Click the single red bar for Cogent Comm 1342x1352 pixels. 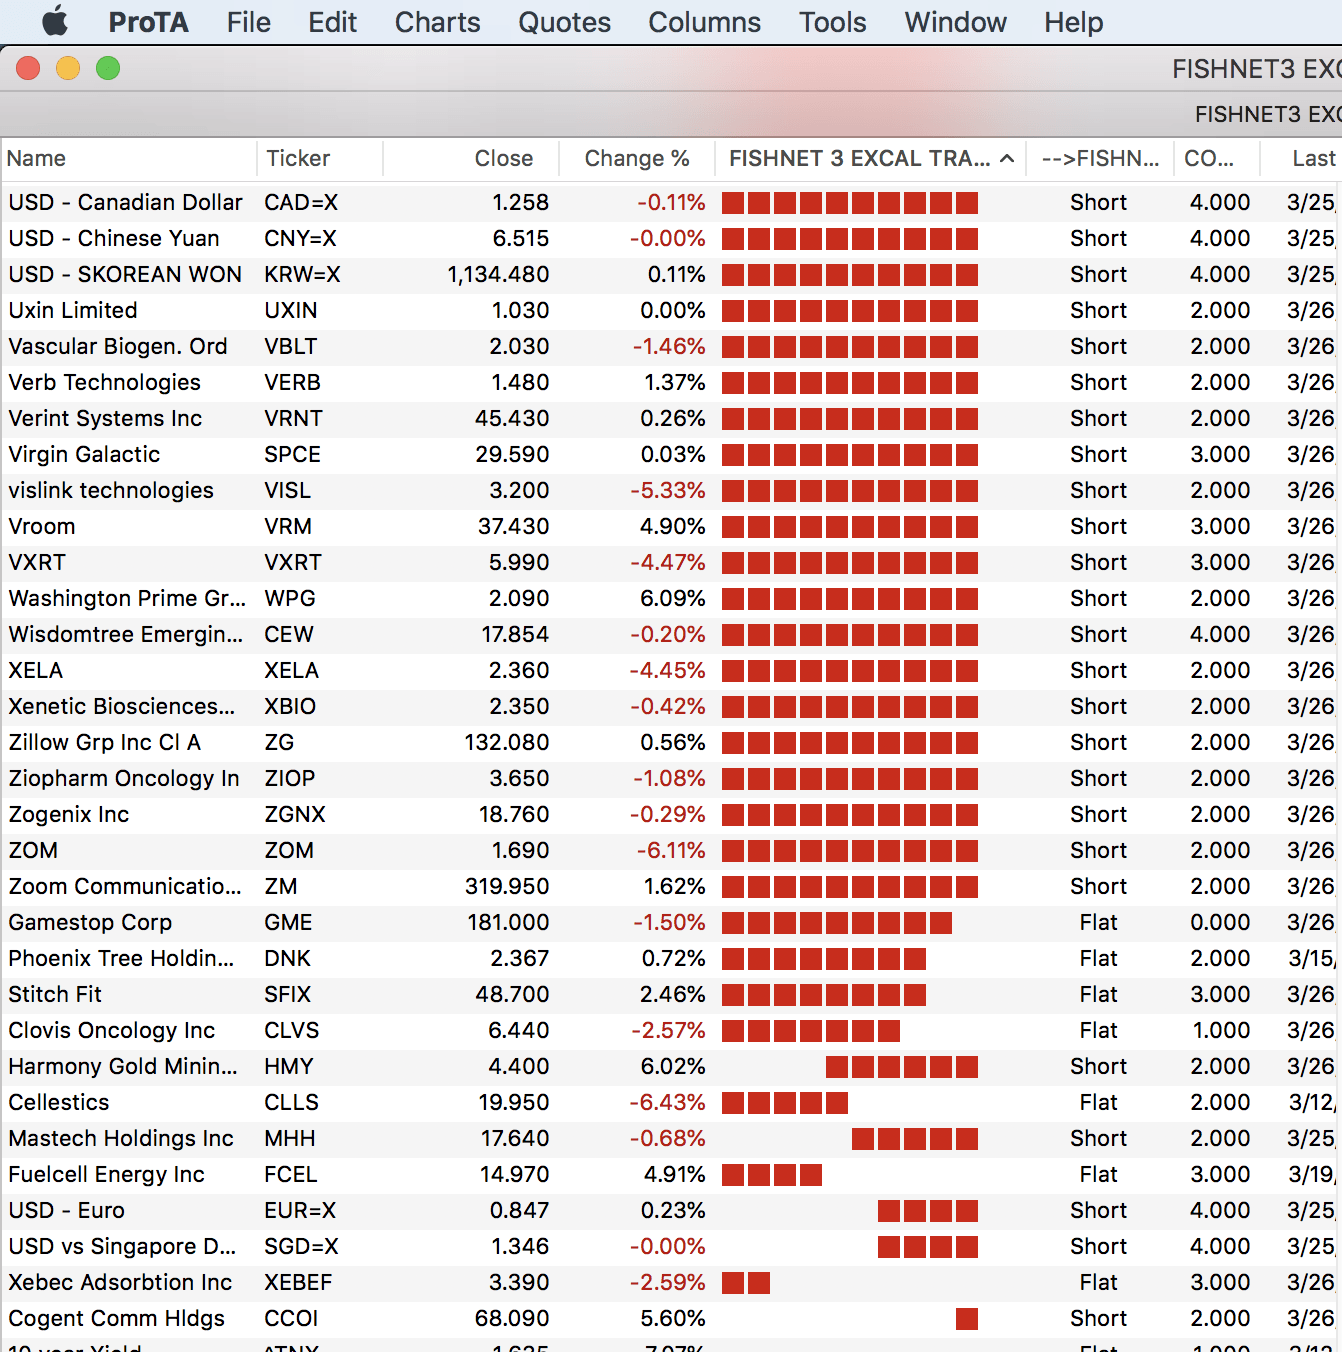coord(967,1318)
